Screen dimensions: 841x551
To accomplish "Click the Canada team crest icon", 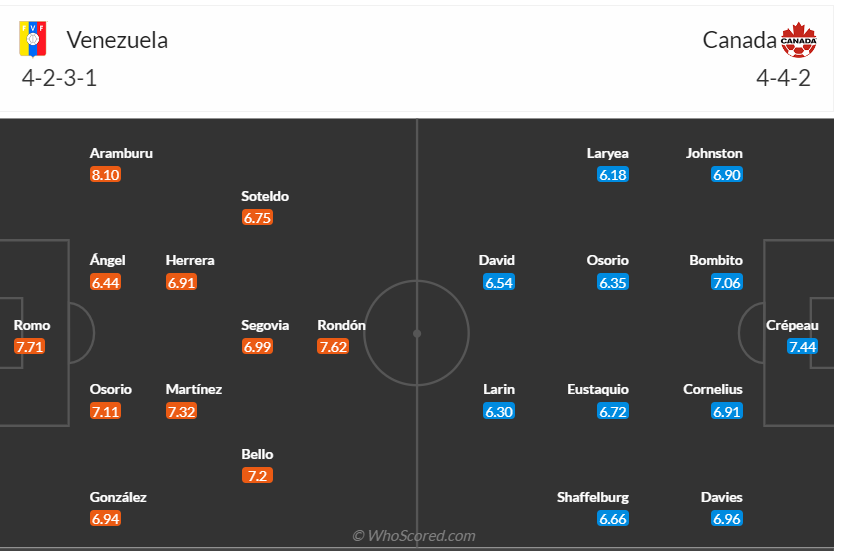I will pyautogui.click(x=799, y=40).
